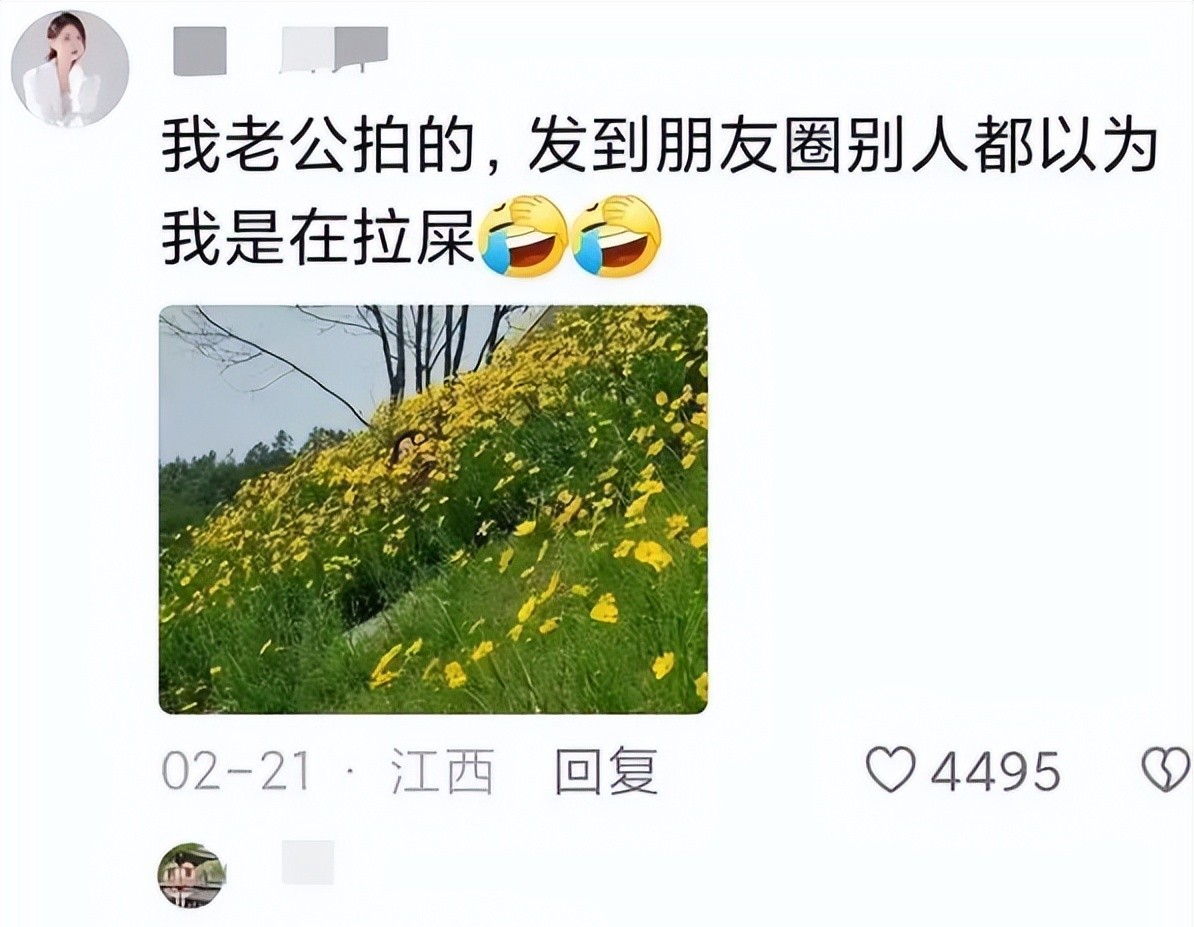The height and width of the screenshot is (927, 1194).
Task: Like the comment with the heart icon
Action: 891,769
